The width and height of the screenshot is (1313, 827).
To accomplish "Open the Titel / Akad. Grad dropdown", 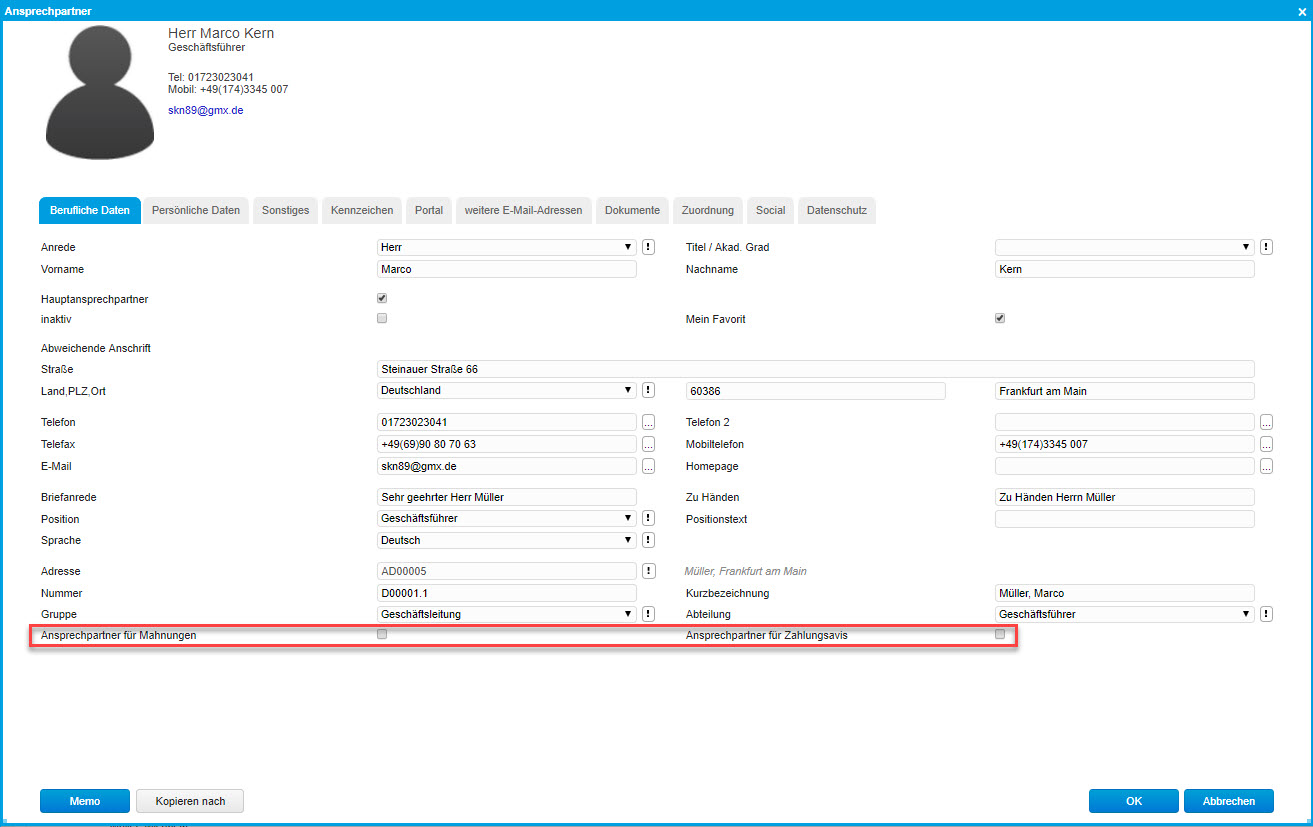I will 1125,247.
